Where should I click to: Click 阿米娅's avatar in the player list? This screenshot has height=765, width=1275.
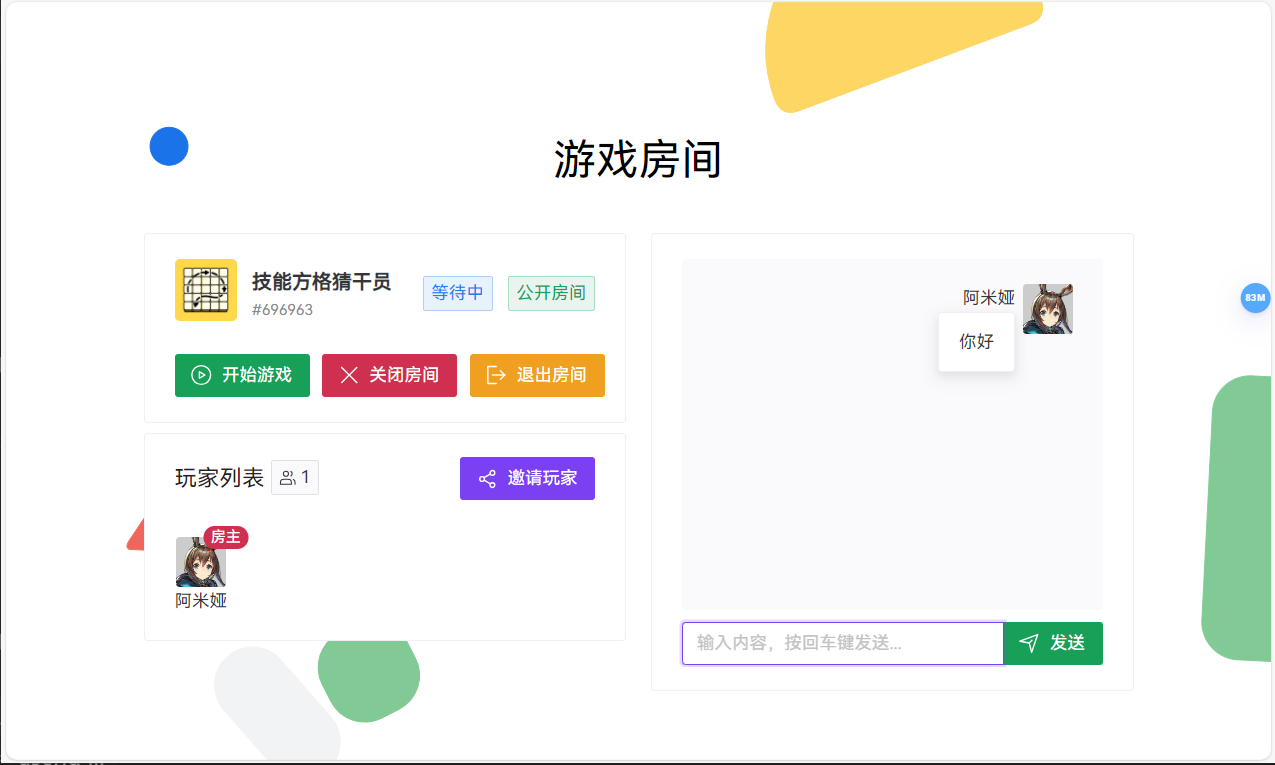(201, 562)
